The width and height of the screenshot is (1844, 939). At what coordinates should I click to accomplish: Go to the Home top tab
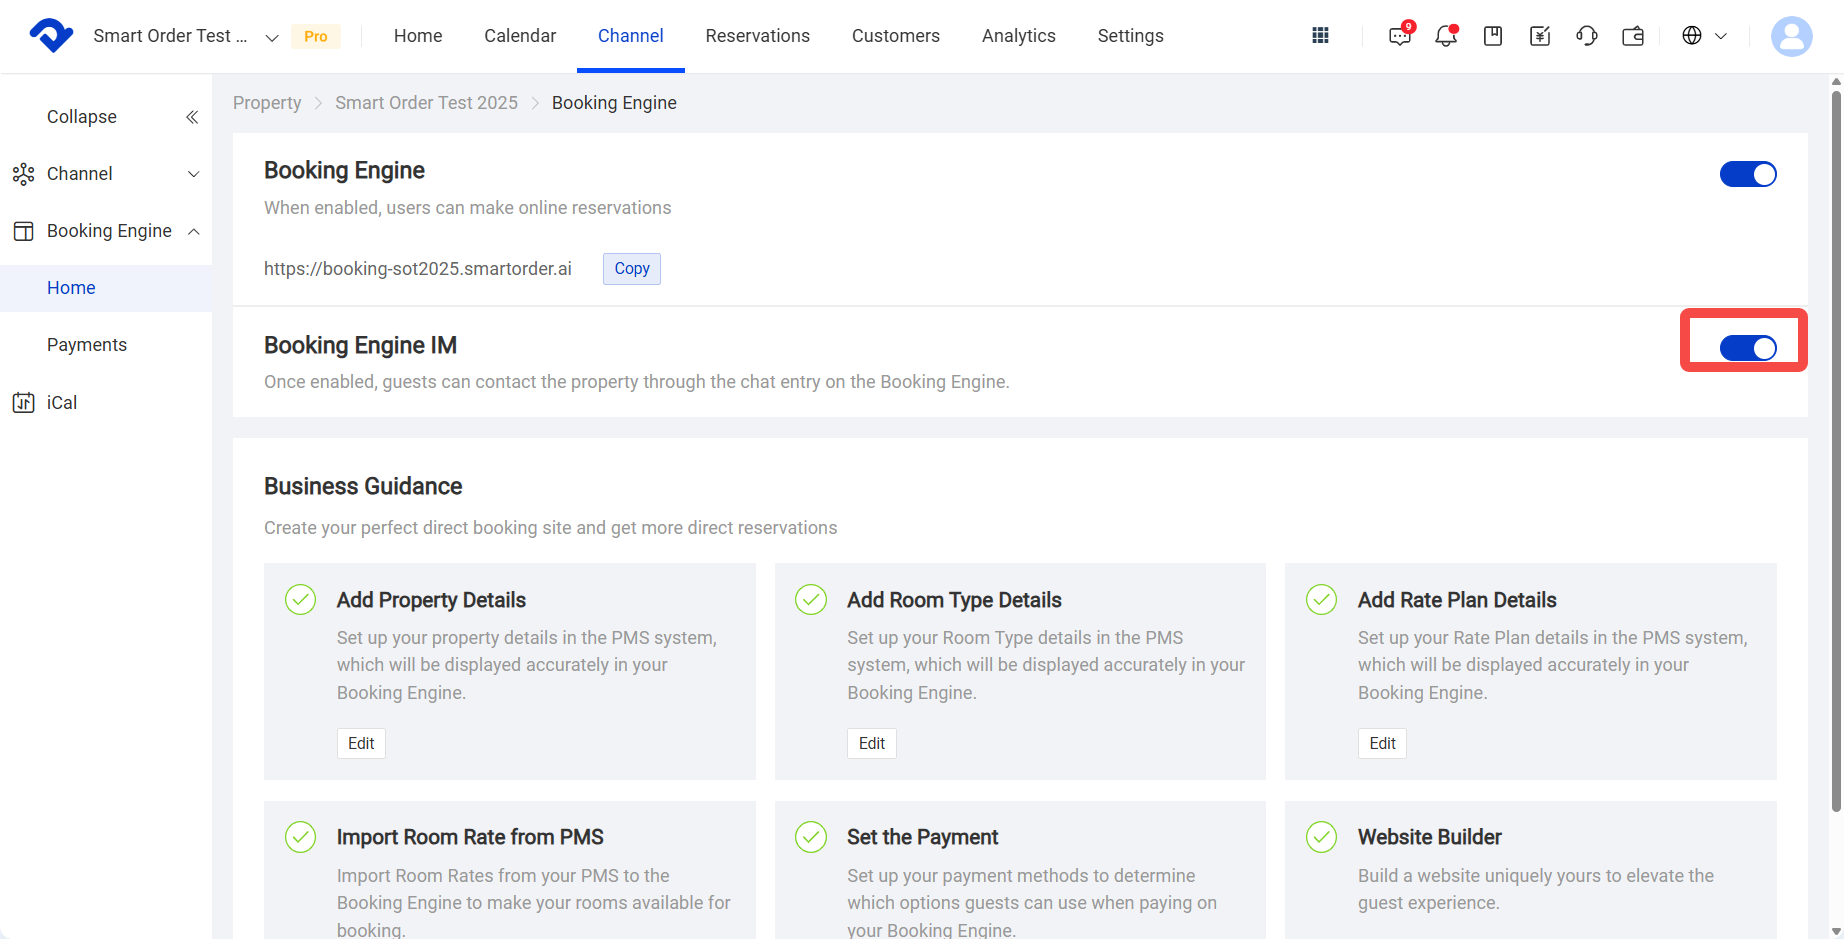coord(418,36)
